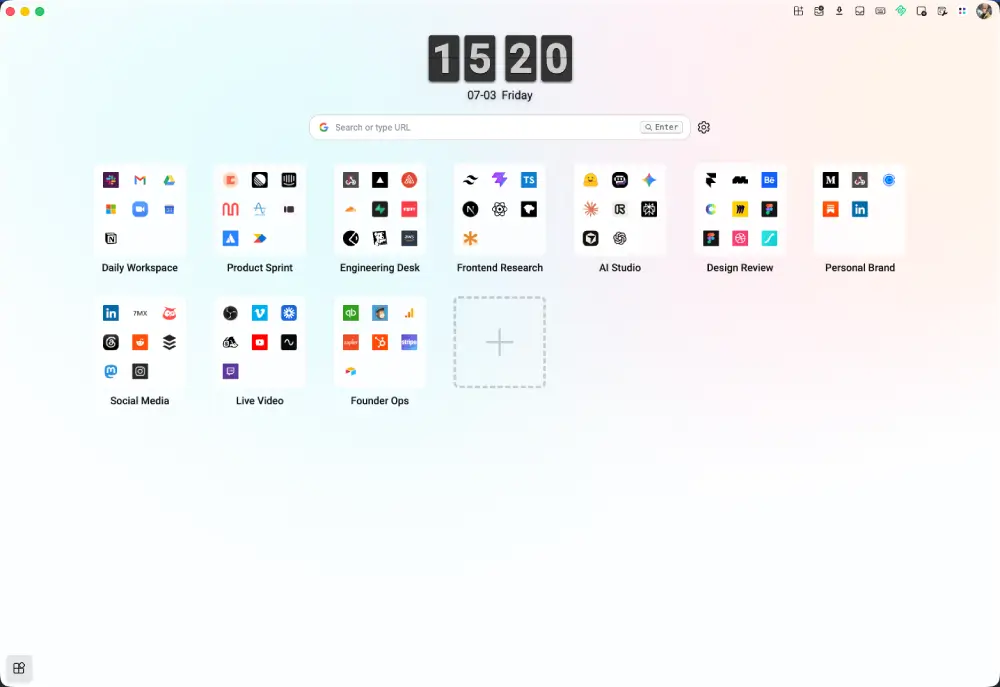Open the search settings gear icon
Screen dimensions: 1000x687
point(703,128)
